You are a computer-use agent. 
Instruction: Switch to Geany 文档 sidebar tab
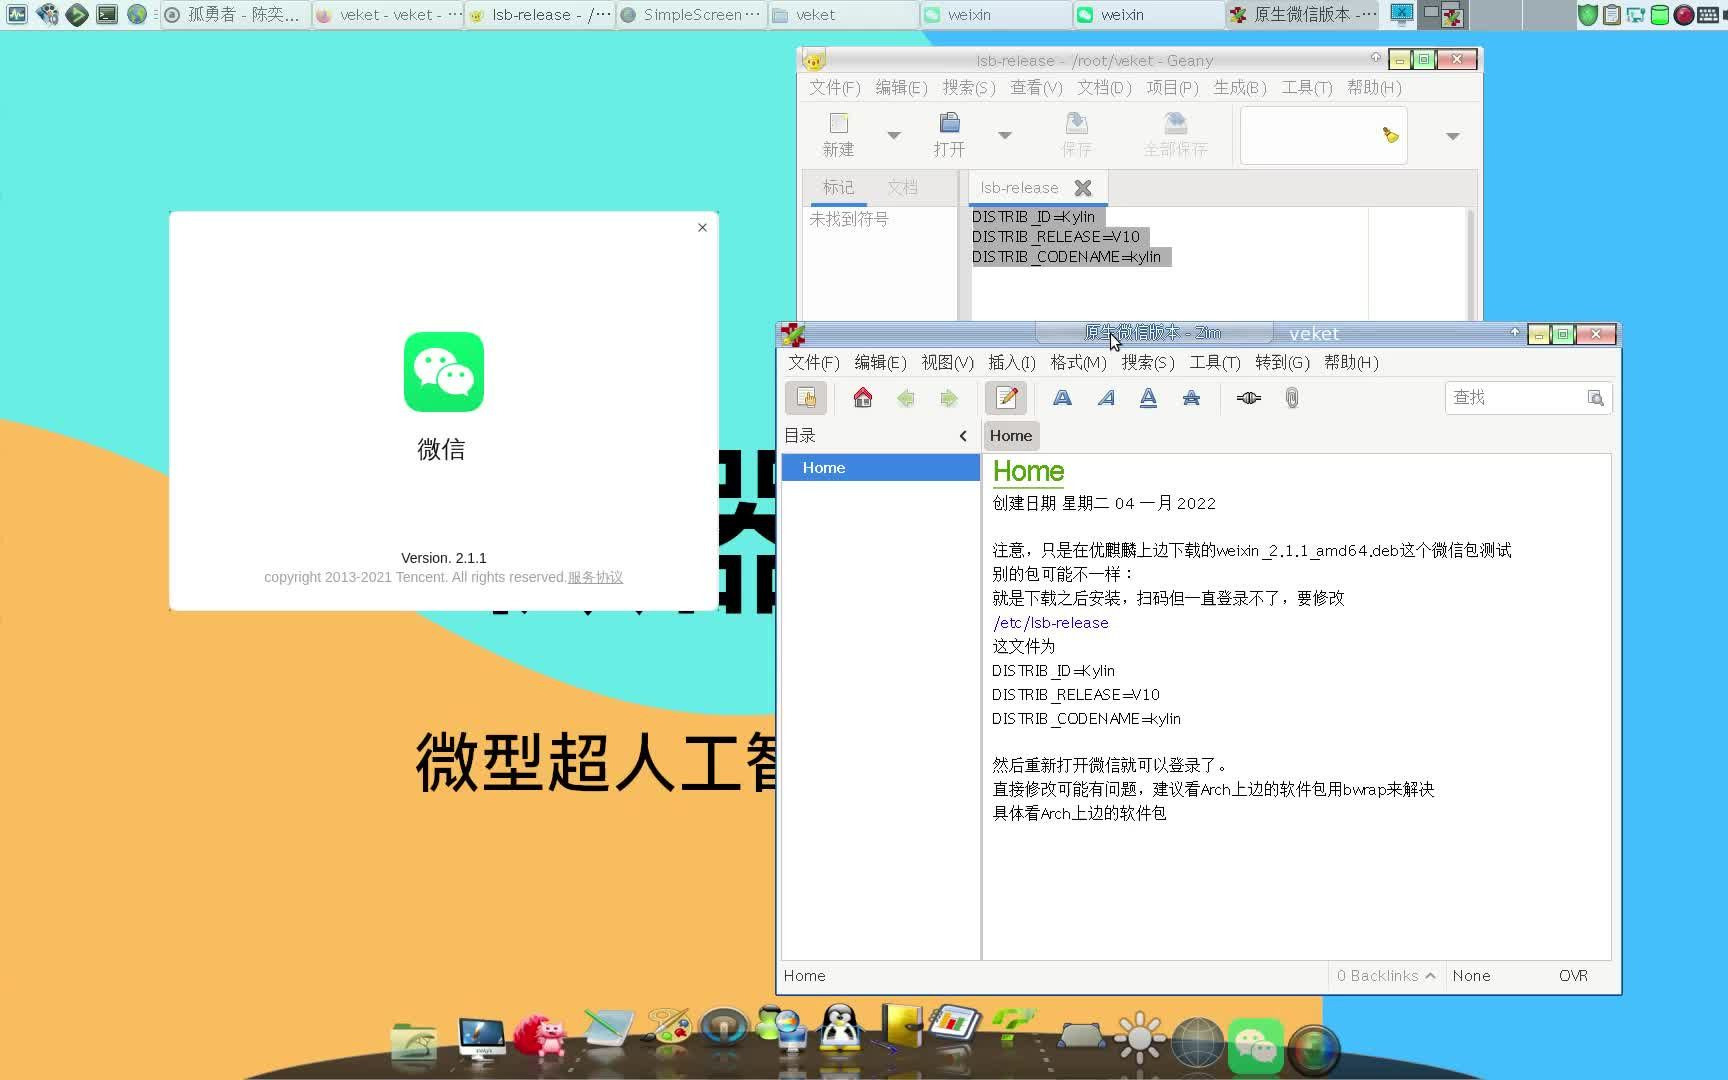902,188
